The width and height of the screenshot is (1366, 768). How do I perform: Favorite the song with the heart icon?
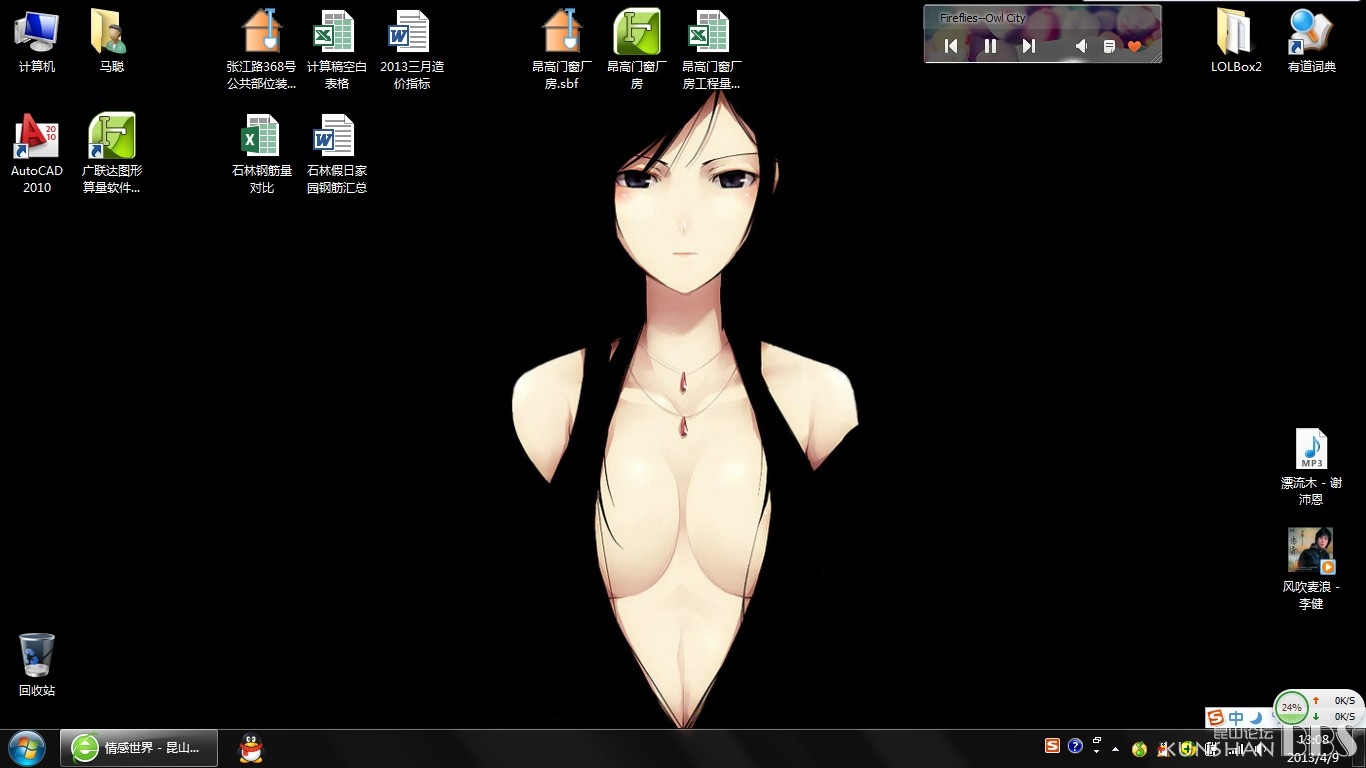(x=1134, y=46)
